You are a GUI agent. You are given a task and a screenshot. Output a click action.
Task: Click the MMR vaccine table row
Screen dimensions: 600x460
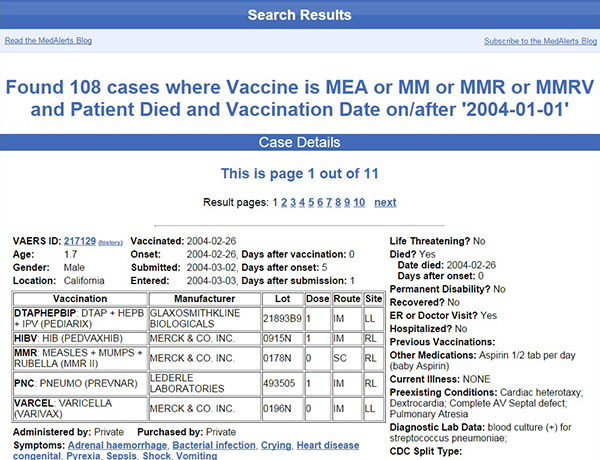click(78, 358)
